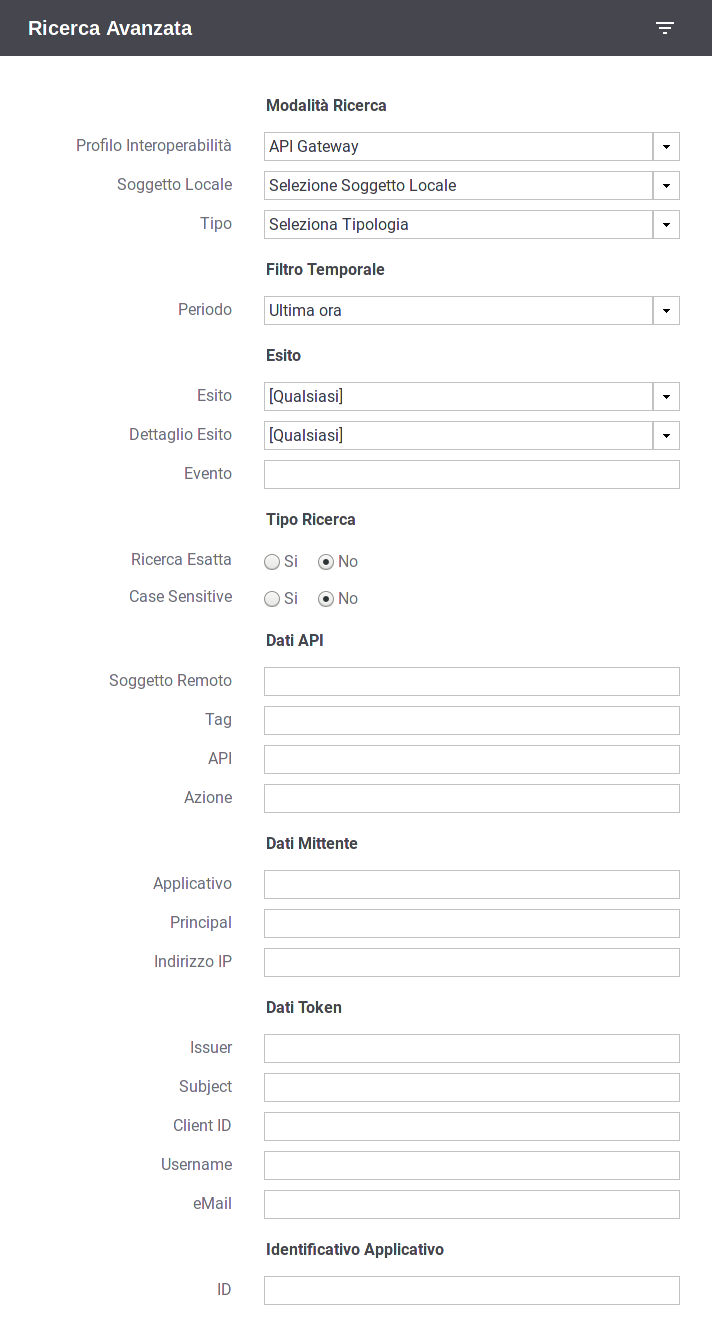The height and width of the screenshot is (1322, 712).
Task: Open the Dettaglio Esito dropdown
Action: 472,435
